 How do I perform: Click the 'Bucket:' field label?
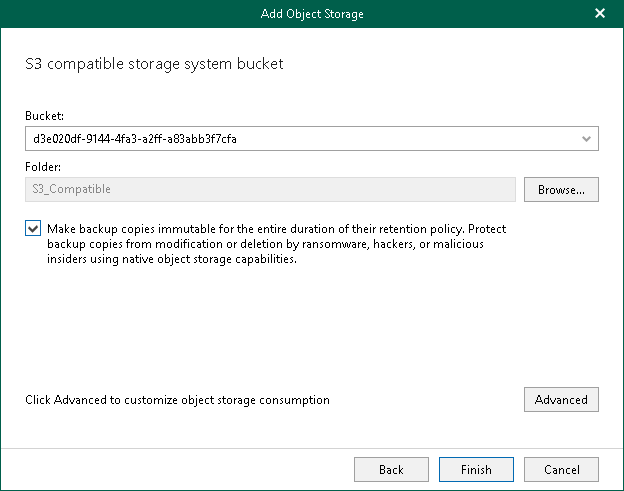[42, 117]
